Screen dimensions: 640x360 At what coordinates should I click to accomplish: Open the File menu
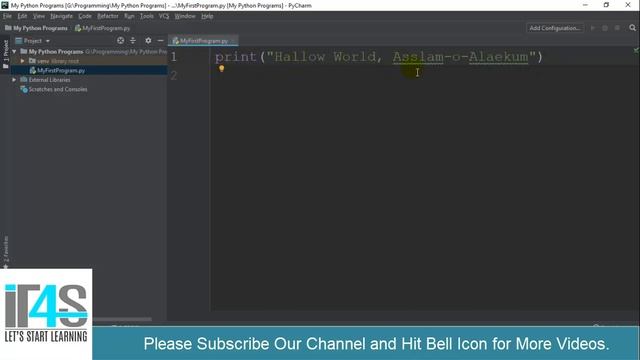[7, 16]
